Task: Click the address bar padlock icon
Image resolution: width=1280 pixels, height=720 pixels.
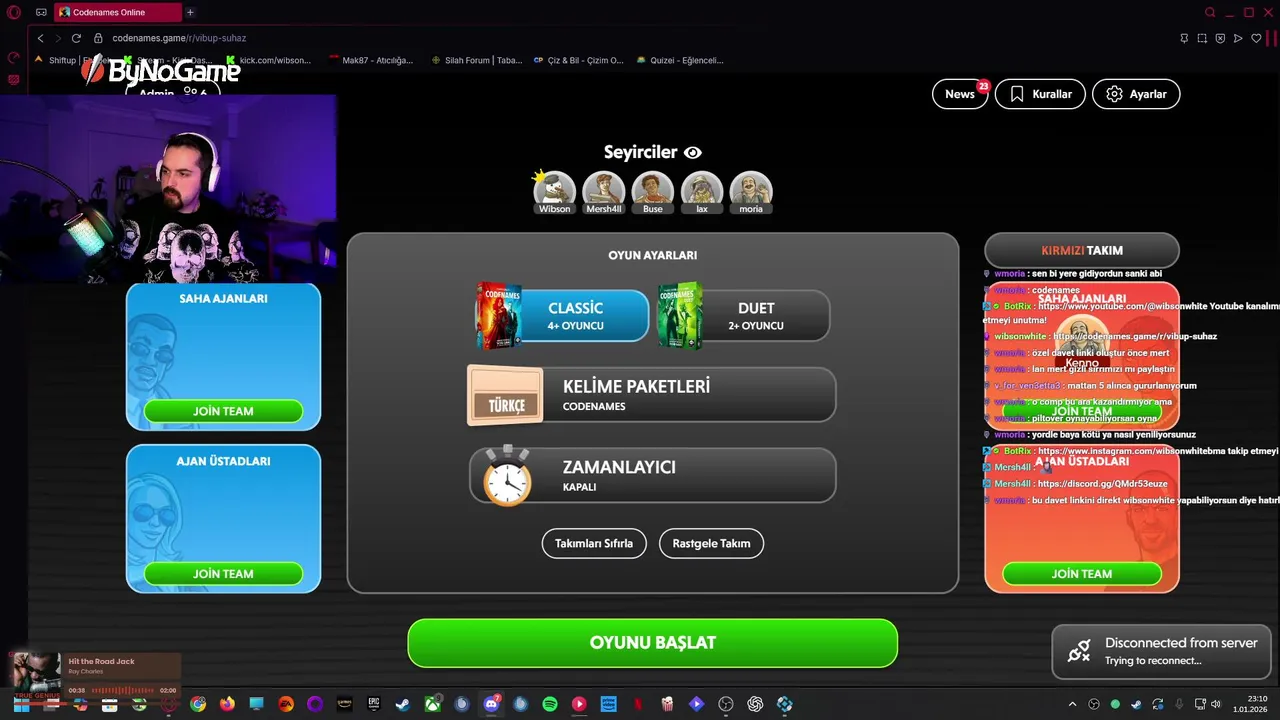Action: (x=98, y=38)
